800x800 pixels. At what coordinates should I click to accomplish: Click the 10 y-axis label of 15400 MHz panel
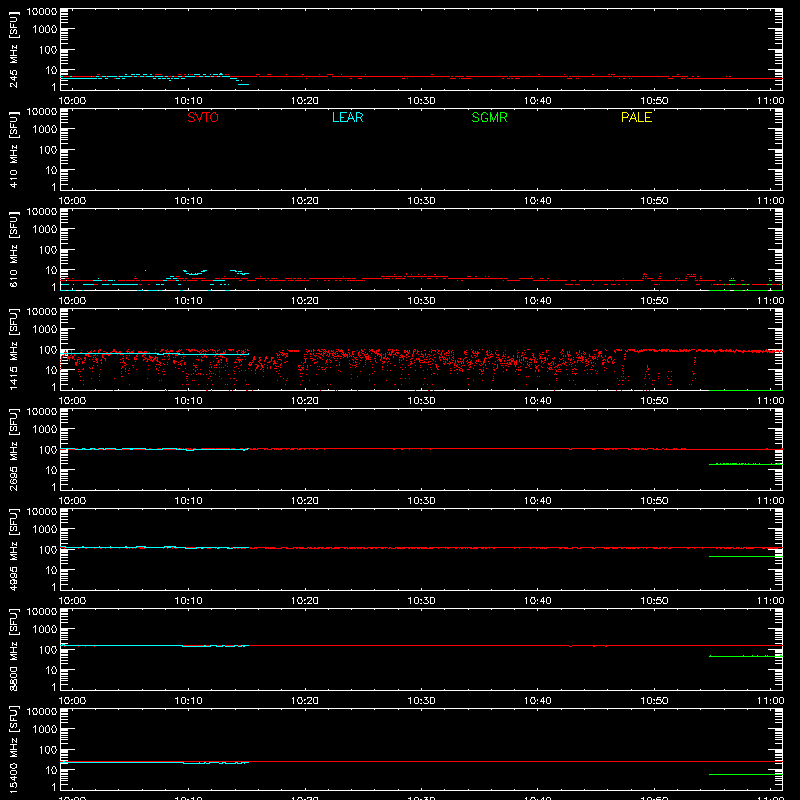(52, 770)
